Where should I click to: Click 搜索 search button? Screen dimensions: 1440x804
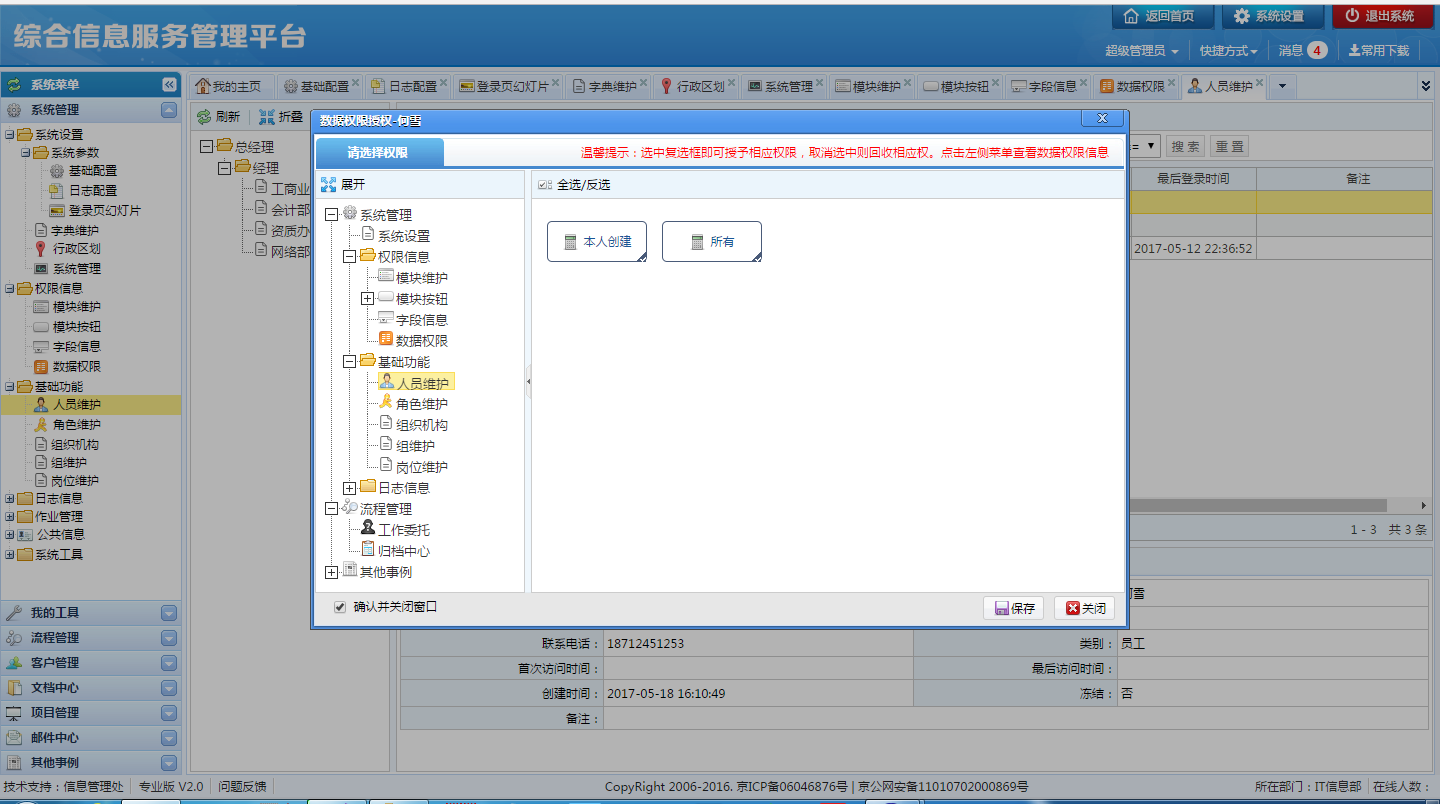coord(1185,146)
